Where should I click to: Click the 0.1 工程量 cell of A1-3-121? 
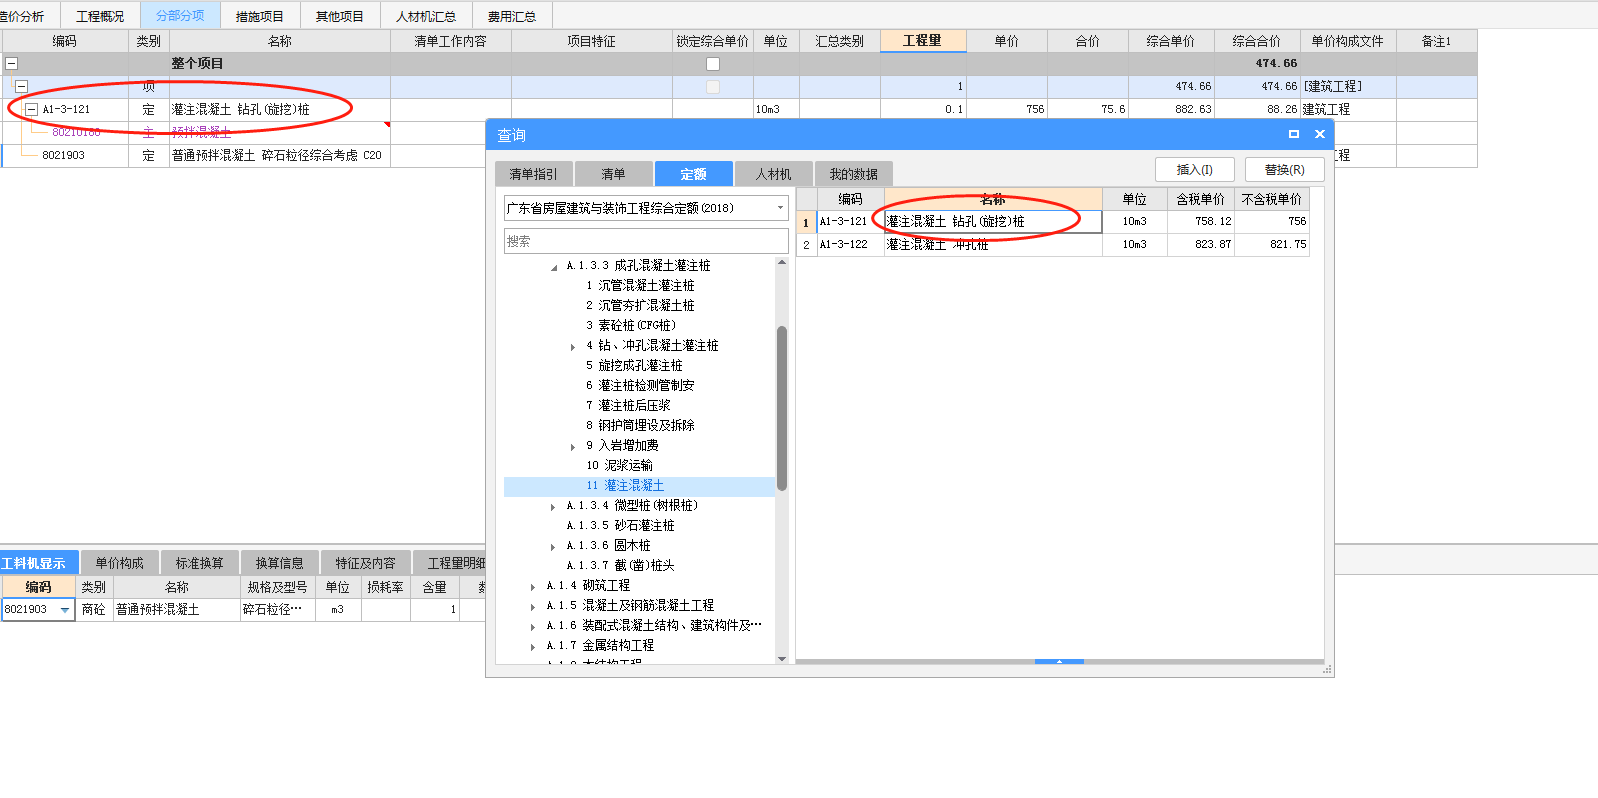coord(924,110)
